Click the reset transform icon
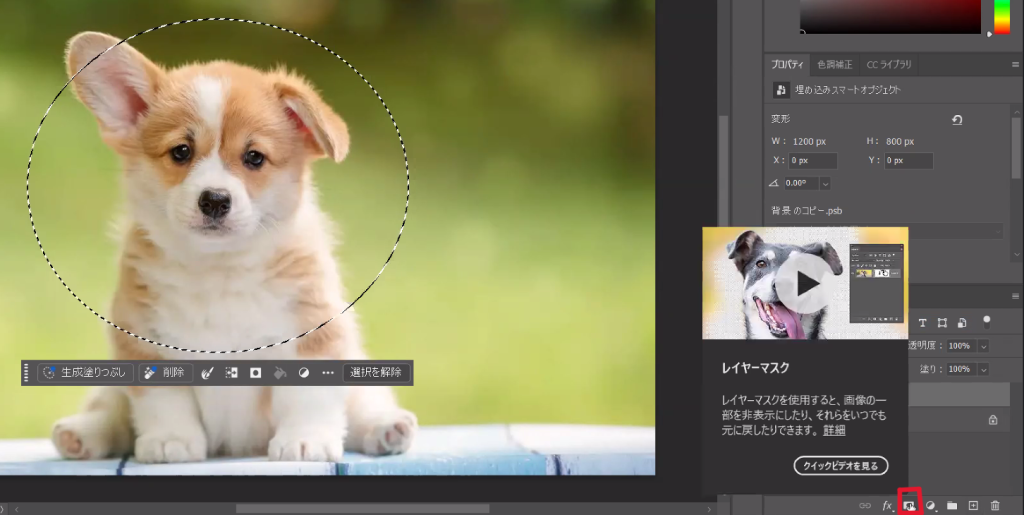 click(957, 120)
